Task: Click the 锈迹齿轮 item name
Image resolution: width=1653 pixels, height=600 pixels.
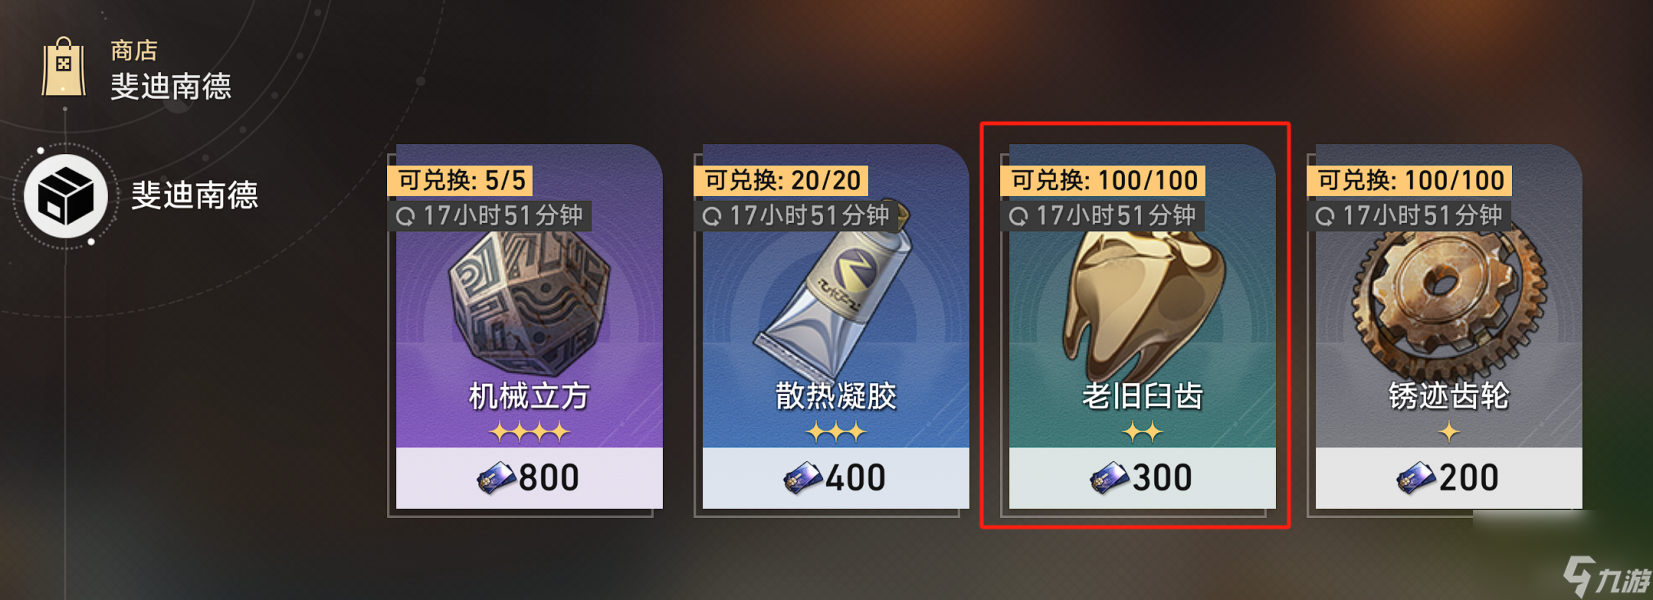Action: (x=1449, y=396)
